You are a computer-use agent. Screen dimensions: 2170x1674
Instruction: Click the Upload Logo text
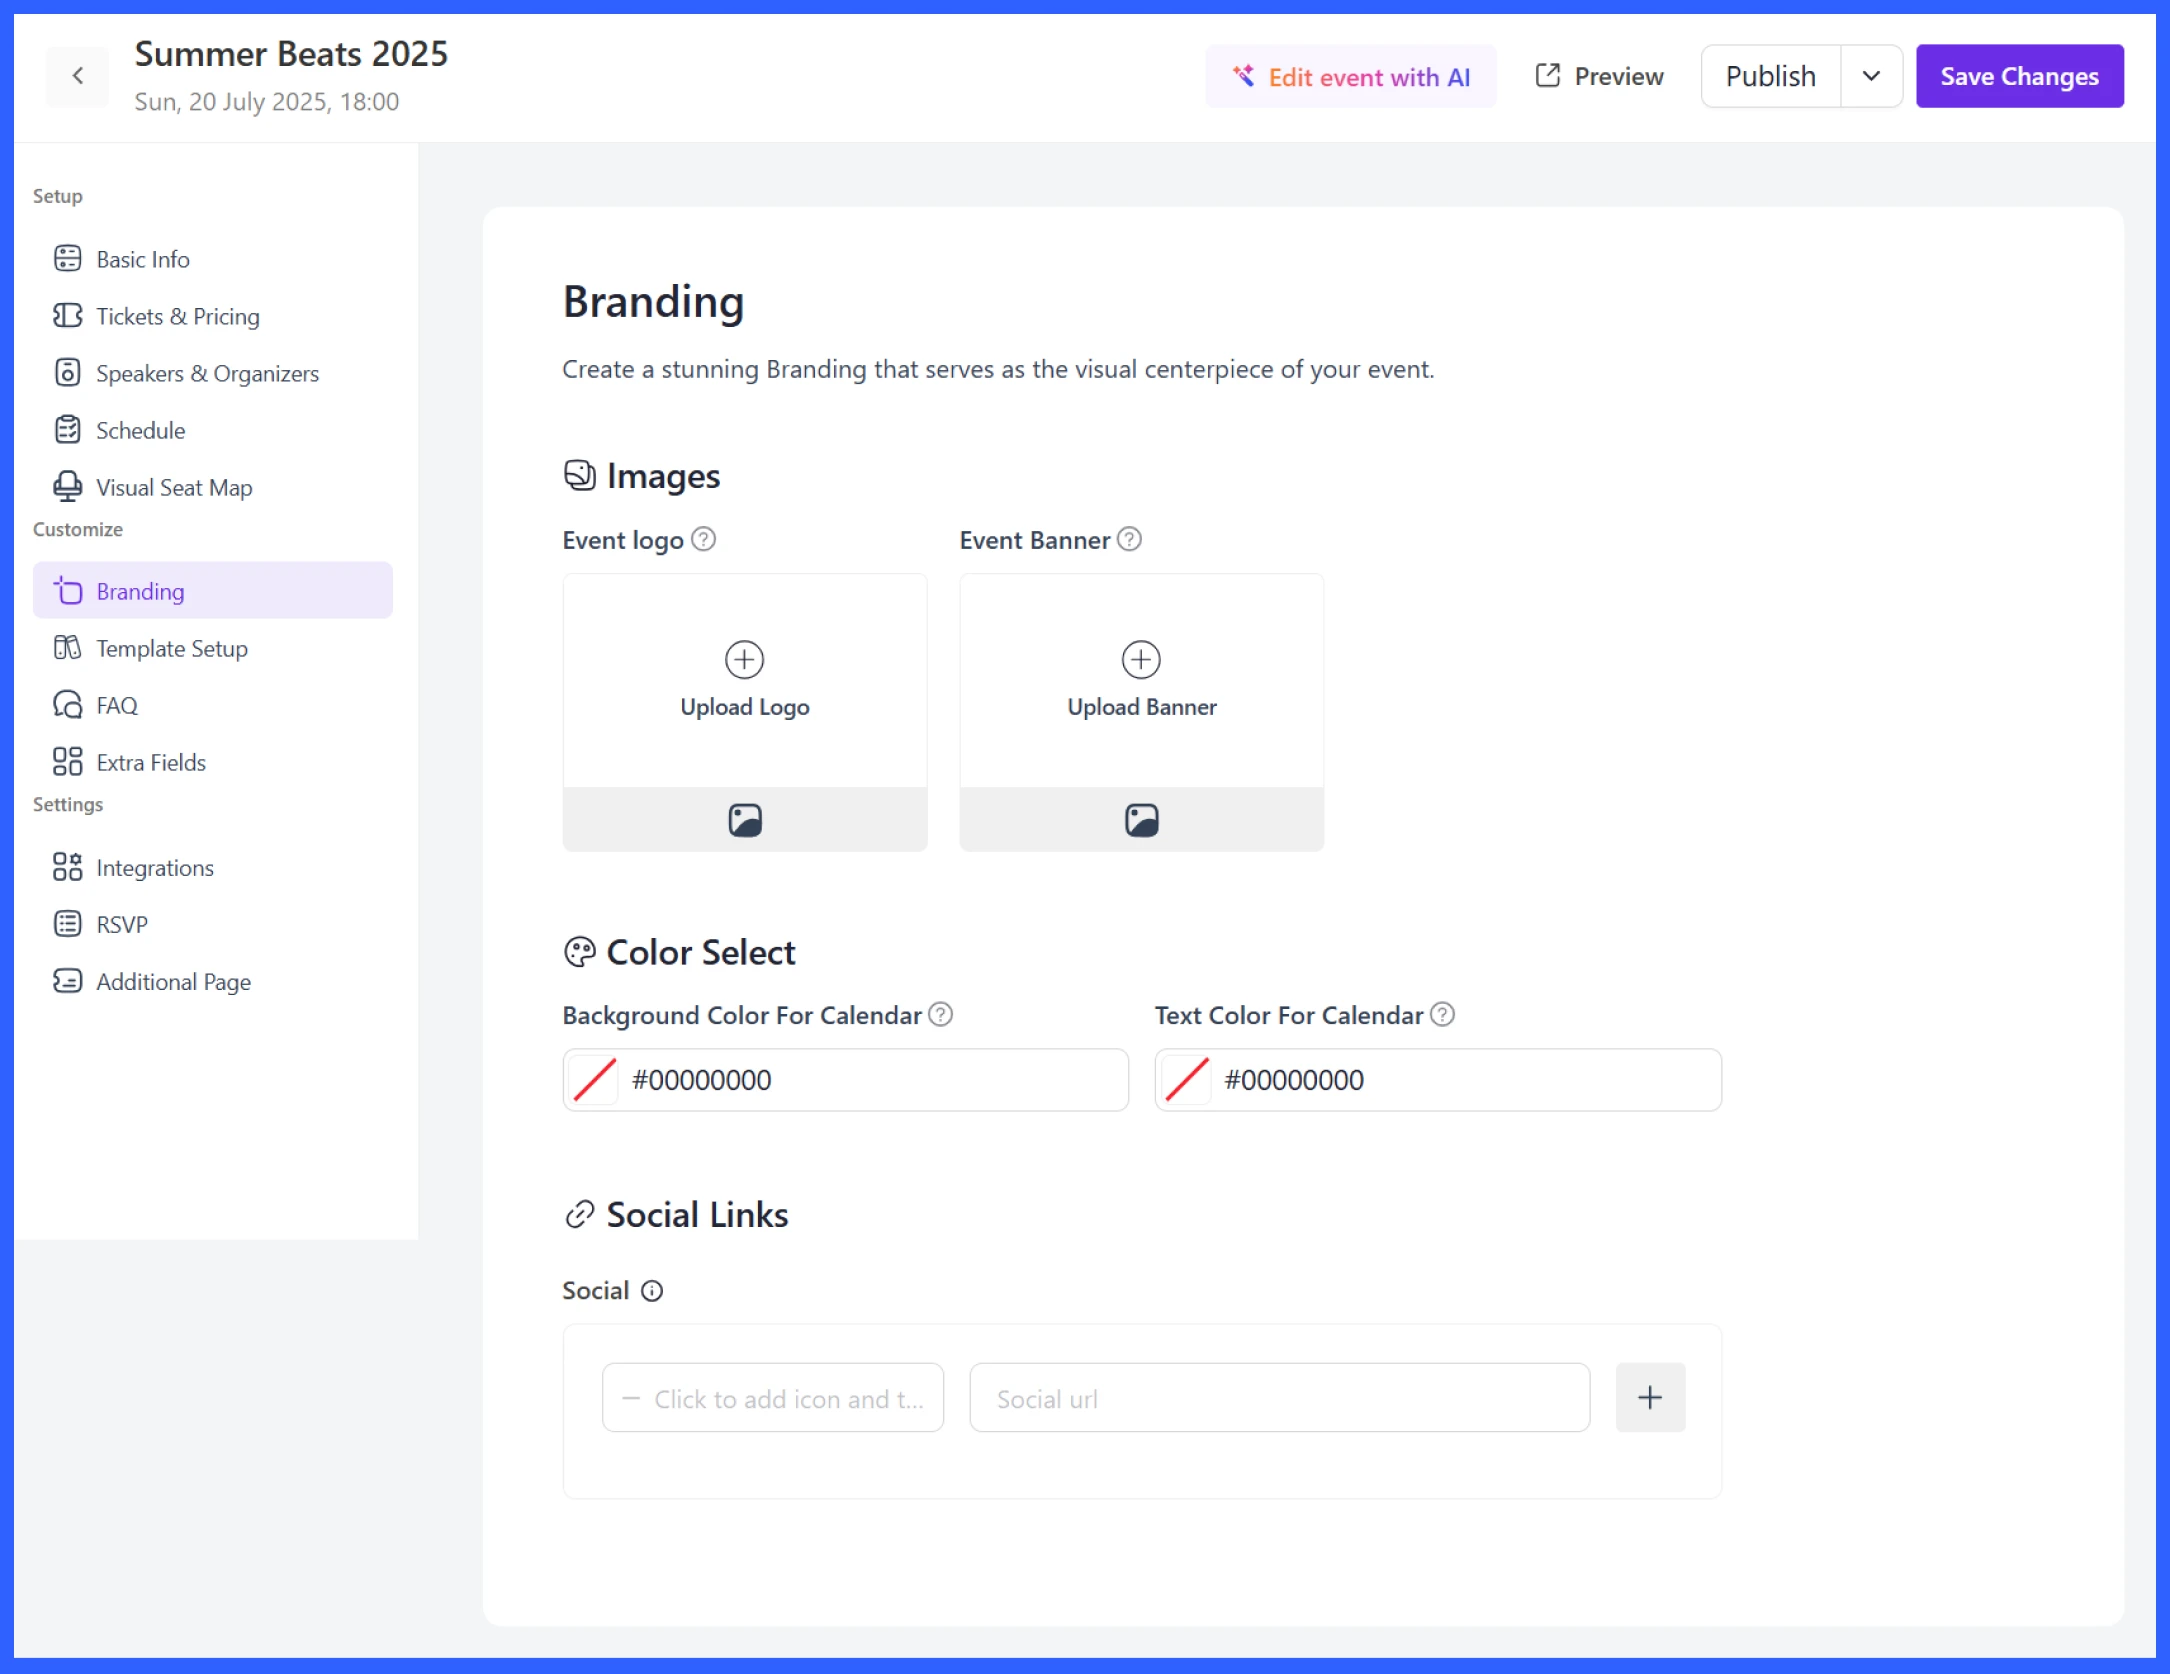click(745, 707)
